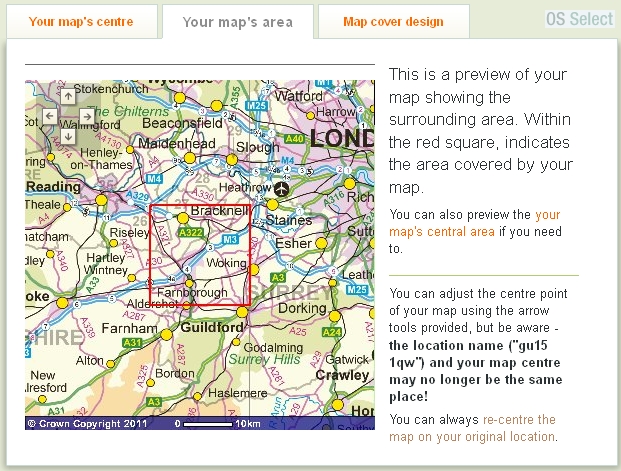Click the Reading label on the map
621x471 pixels.
click(x=53, y=187)
